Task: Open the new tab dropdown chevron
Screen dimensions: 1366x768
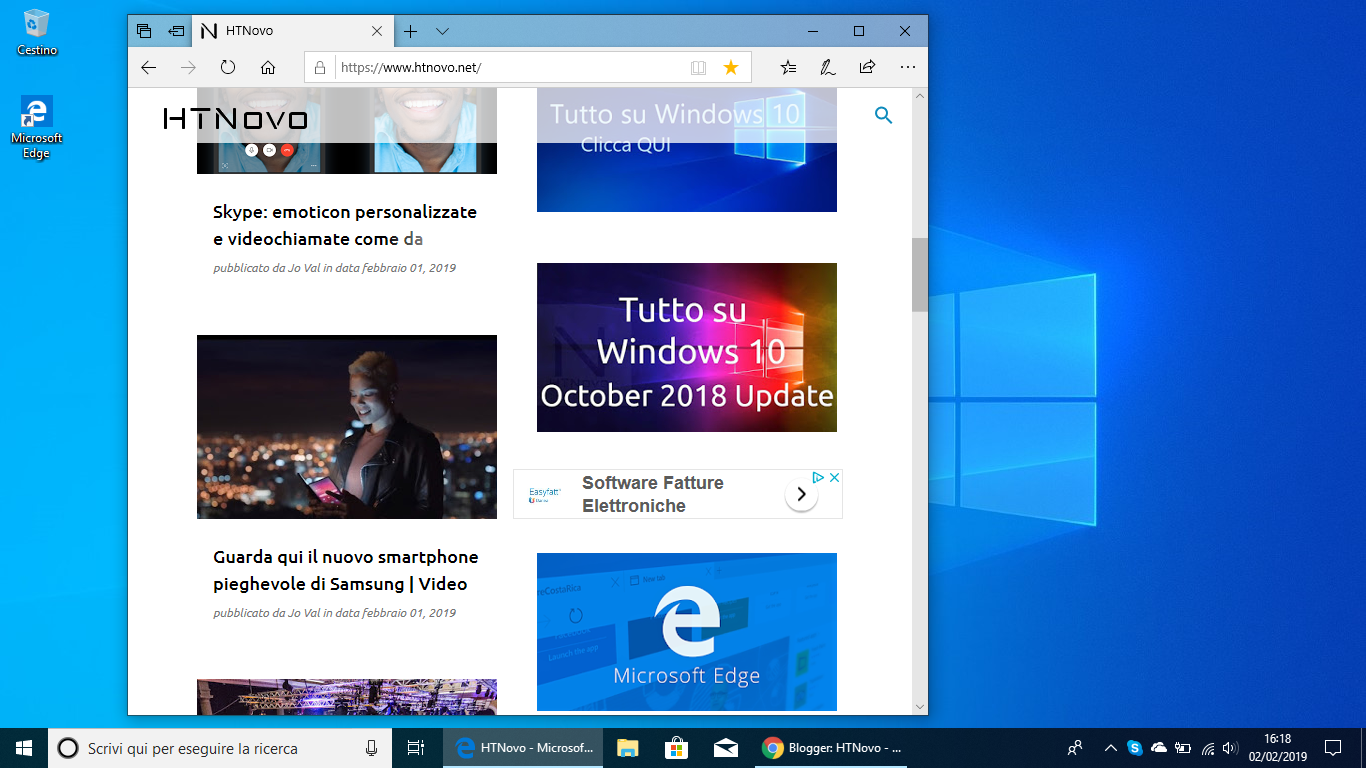Action: click(x=442, y=31)
